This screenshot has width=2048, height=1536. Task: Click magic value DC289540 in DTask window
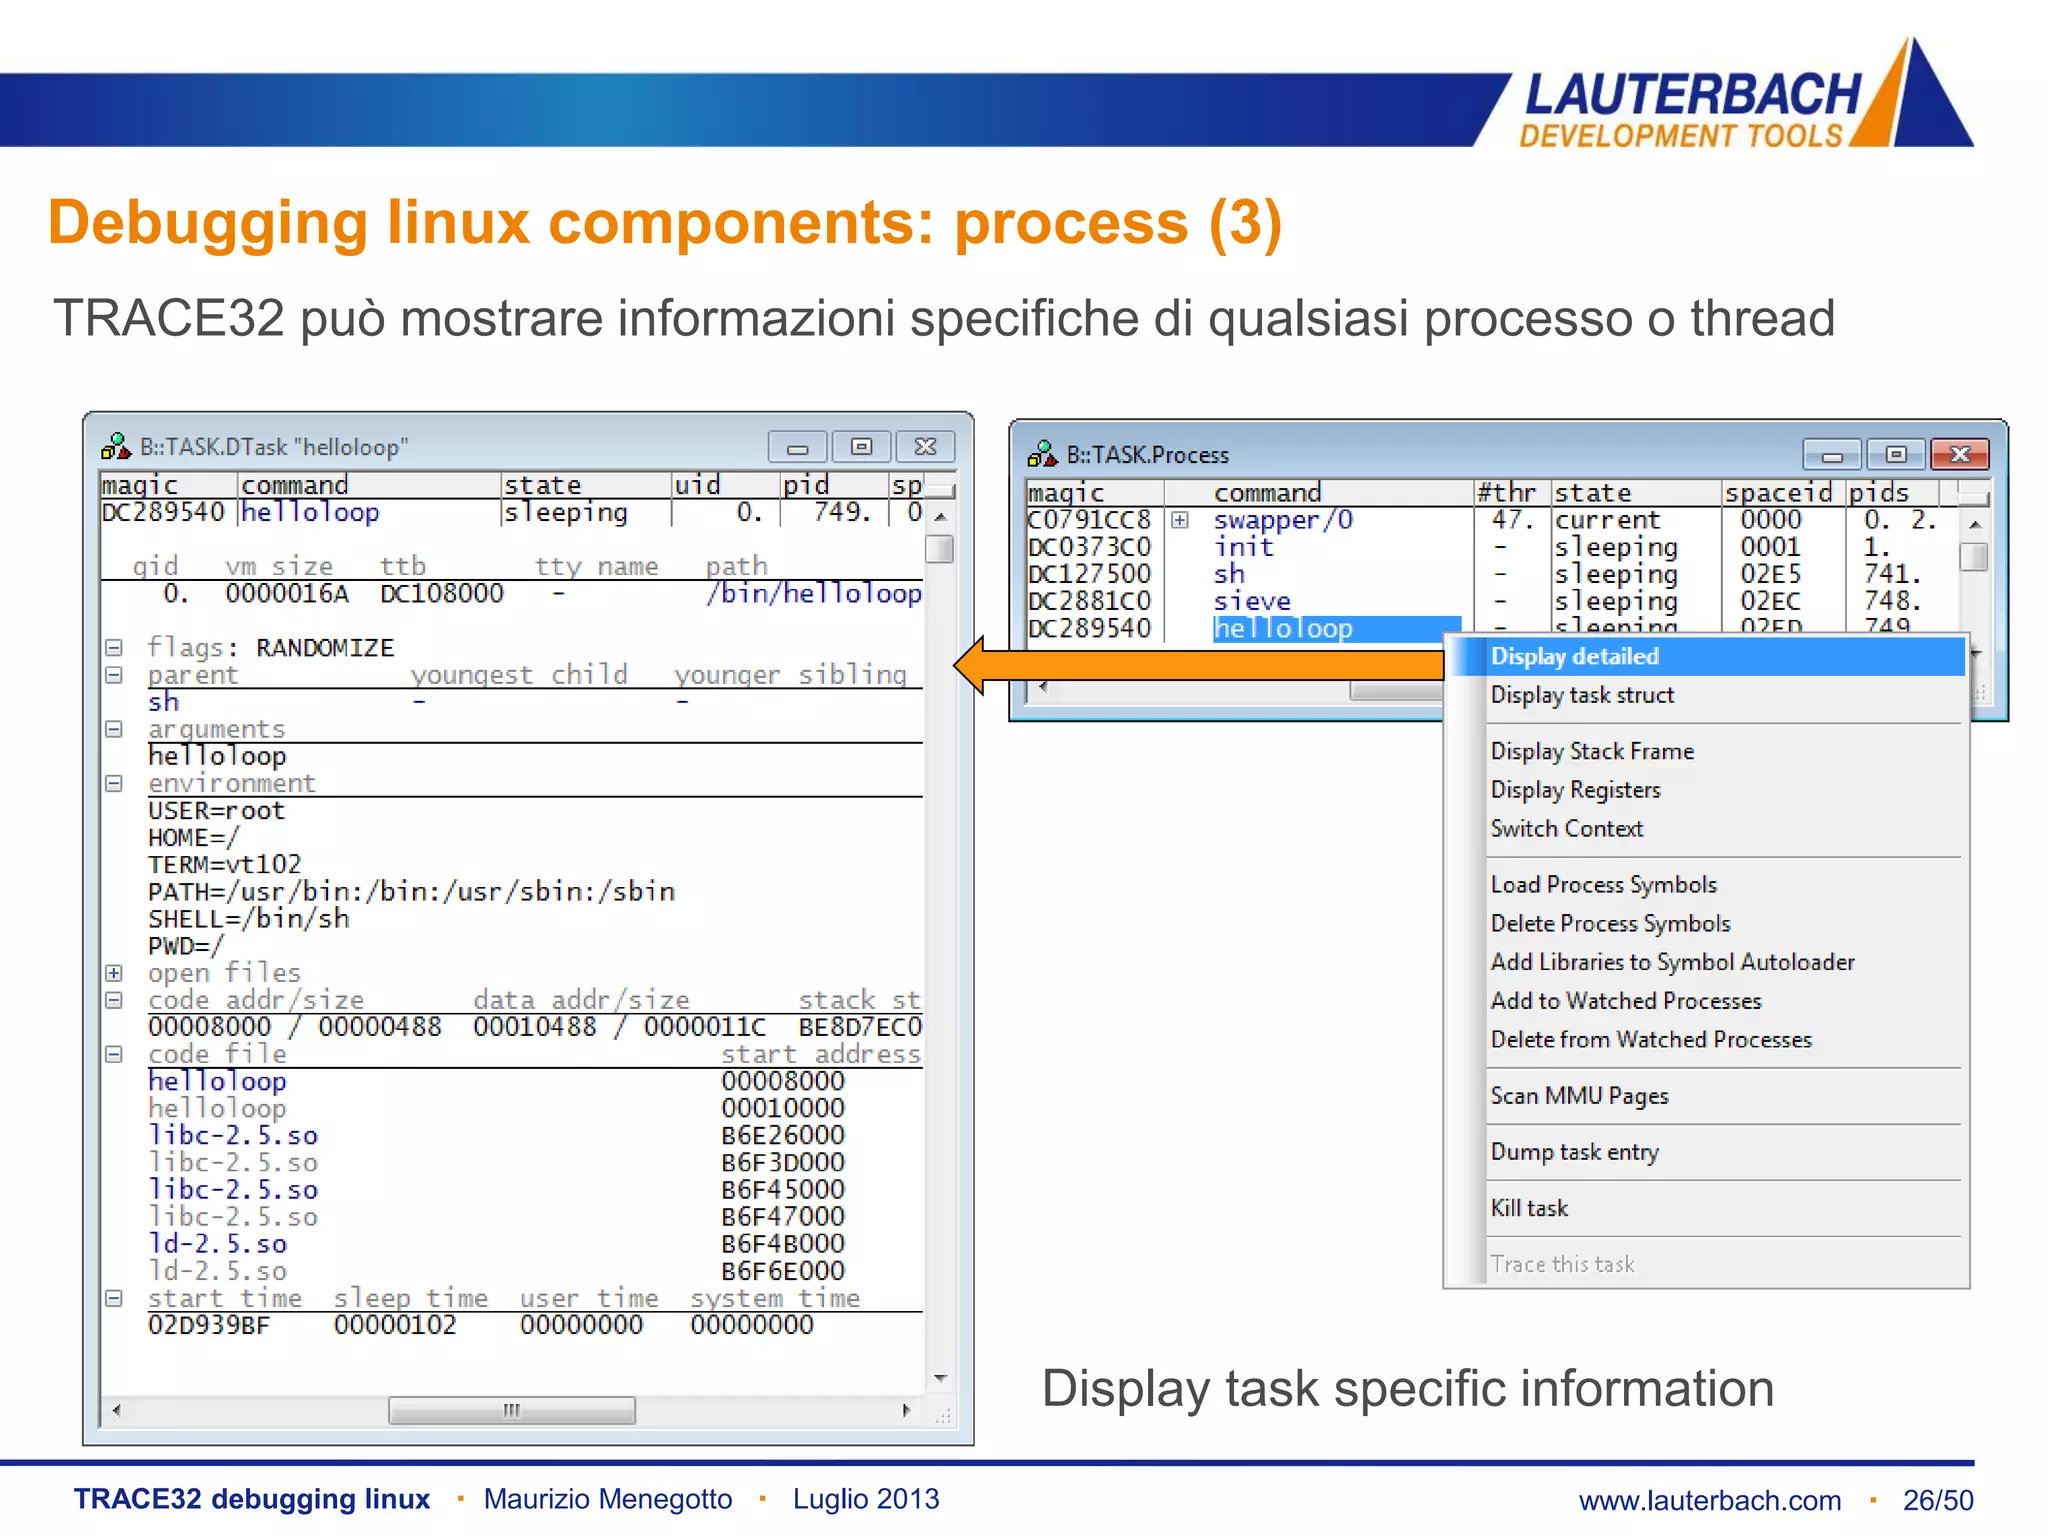click(163, 513)
